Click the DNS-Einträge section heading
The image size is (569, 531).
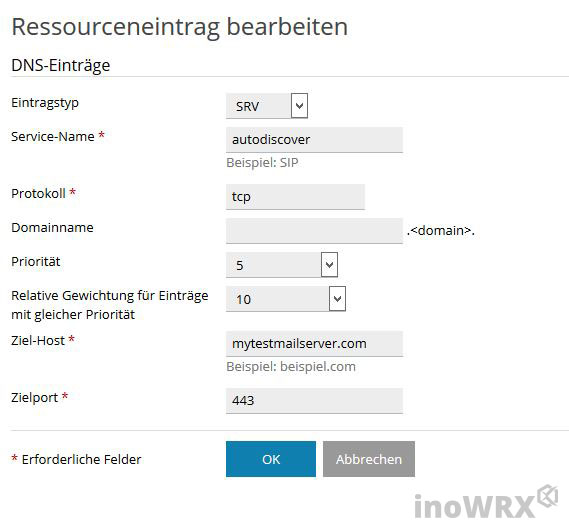click(61, 65)
